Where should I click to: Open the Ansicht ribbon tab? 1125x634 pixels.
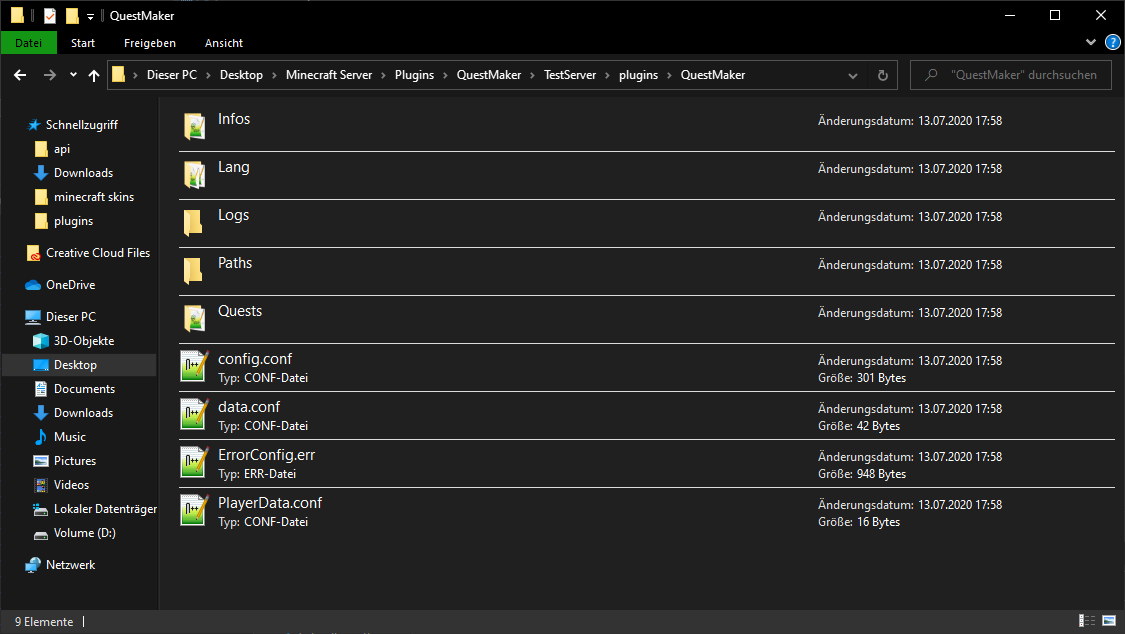tap(224, 43)
